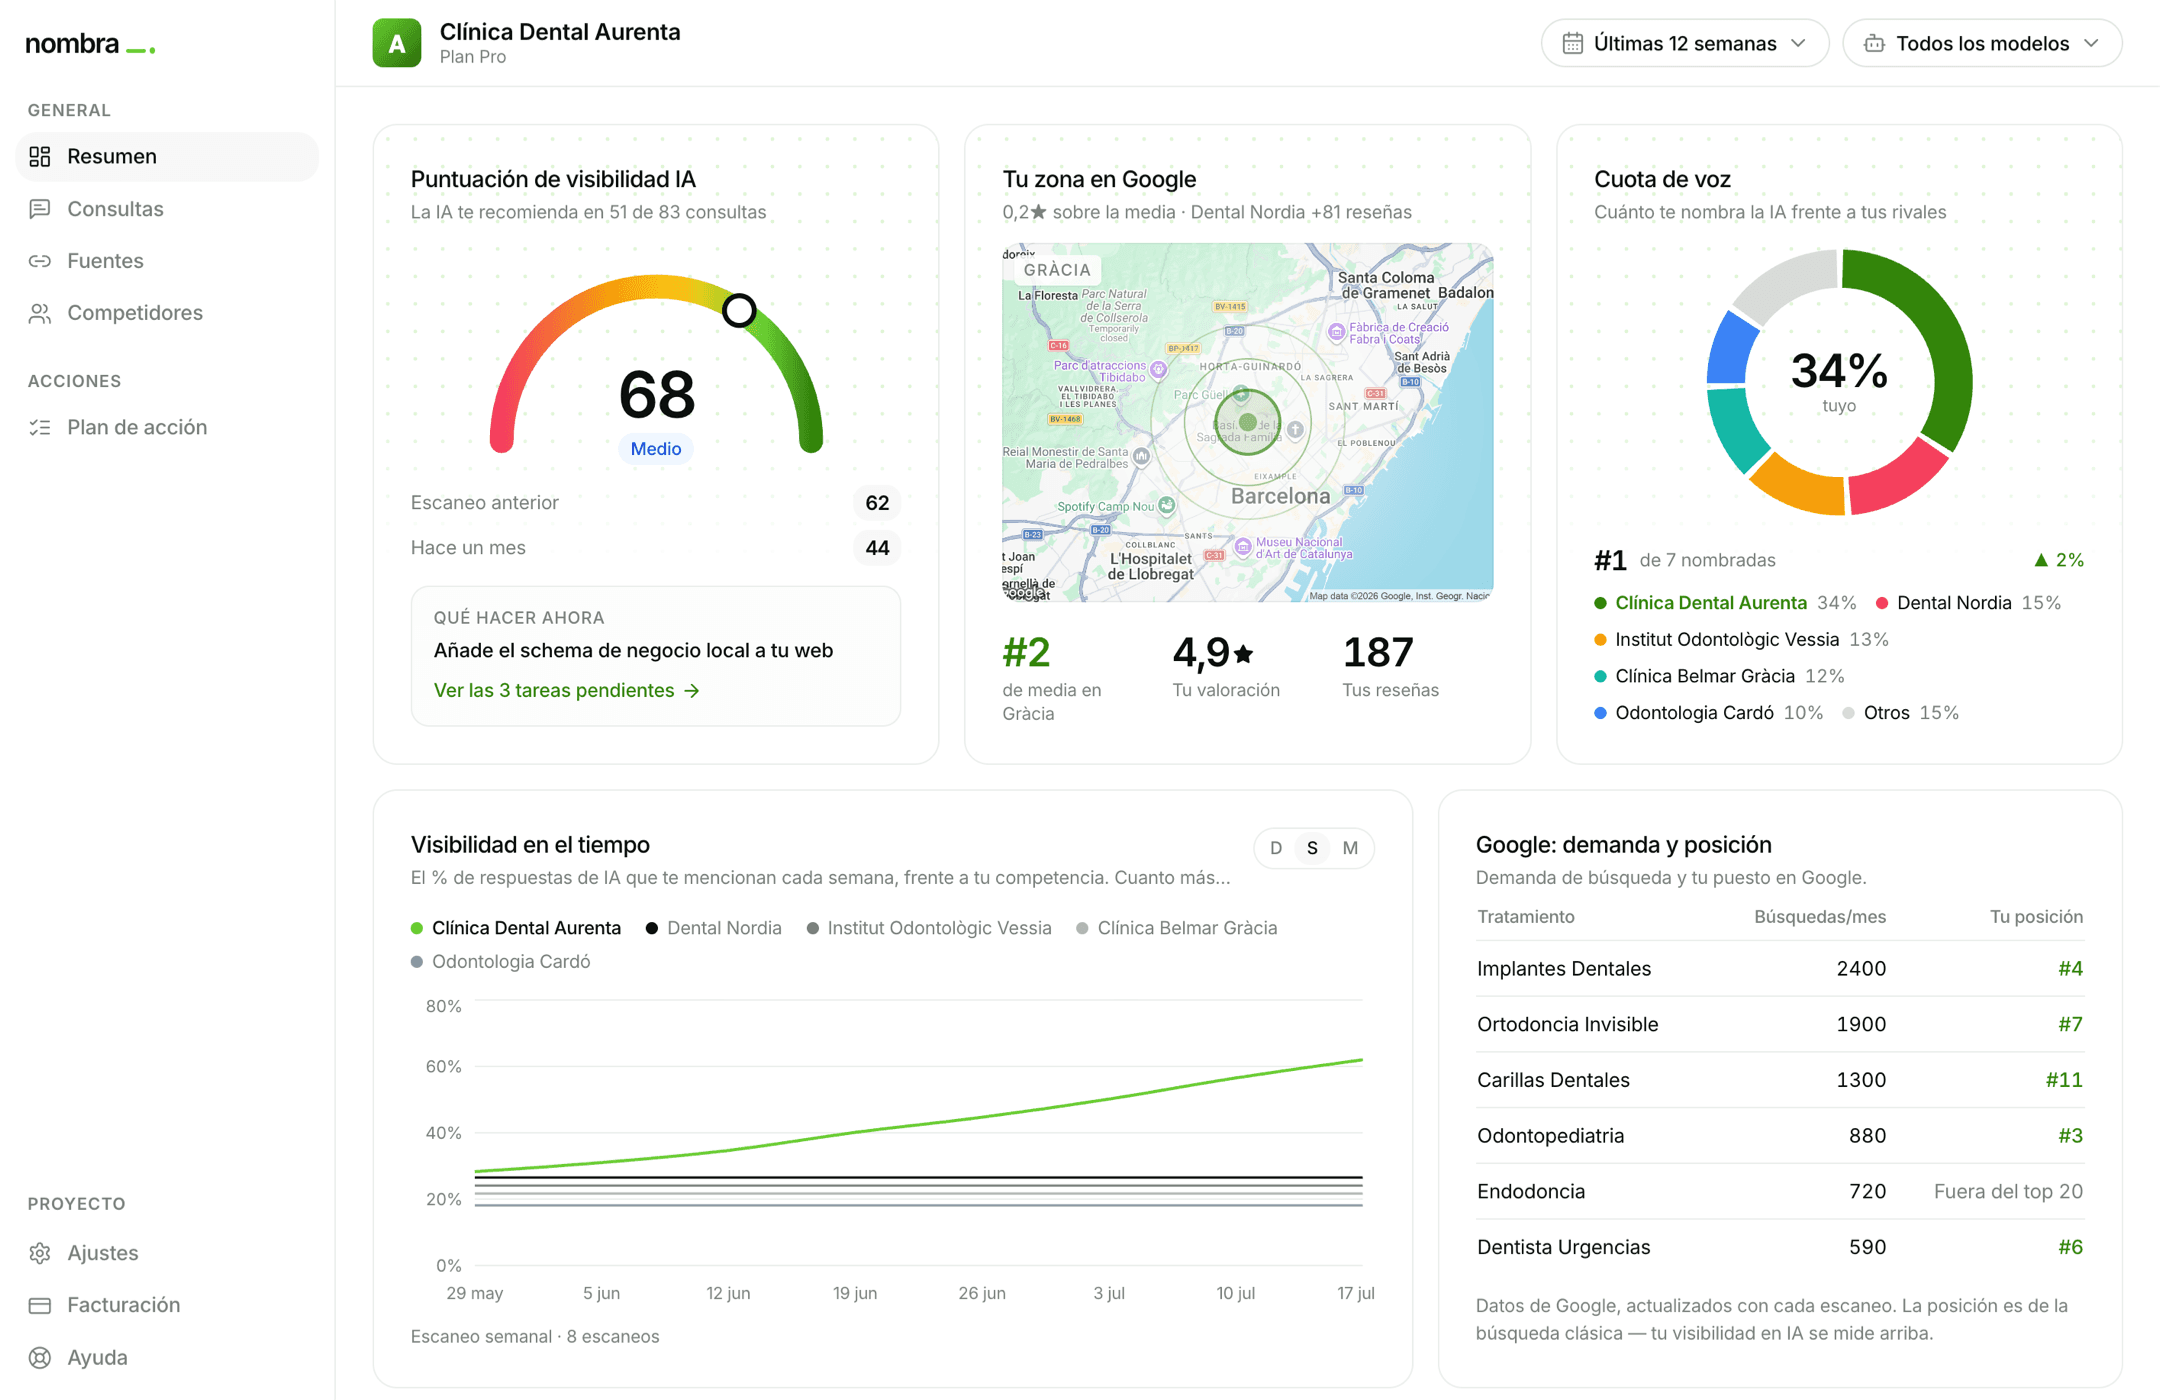Click the calendar icon in date filter

point(1573,43)
